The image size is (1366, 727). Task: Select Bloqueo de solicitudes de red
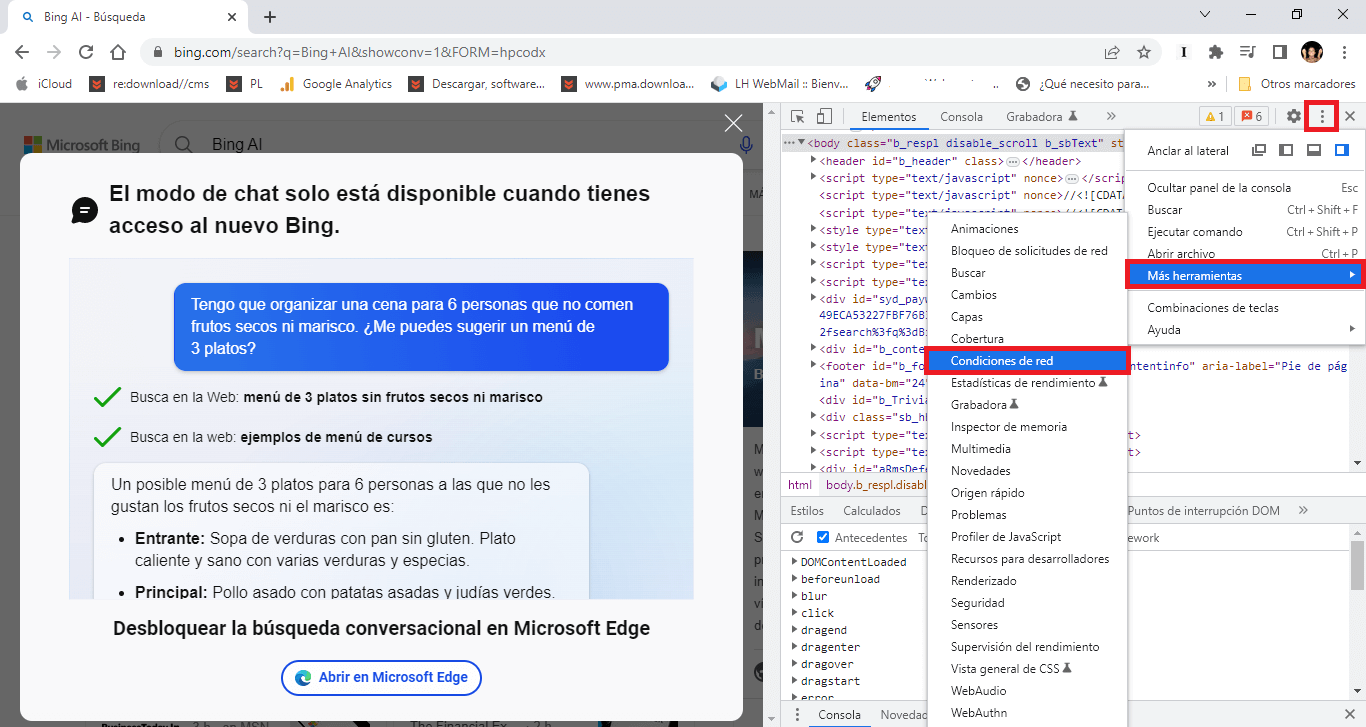1026,251
